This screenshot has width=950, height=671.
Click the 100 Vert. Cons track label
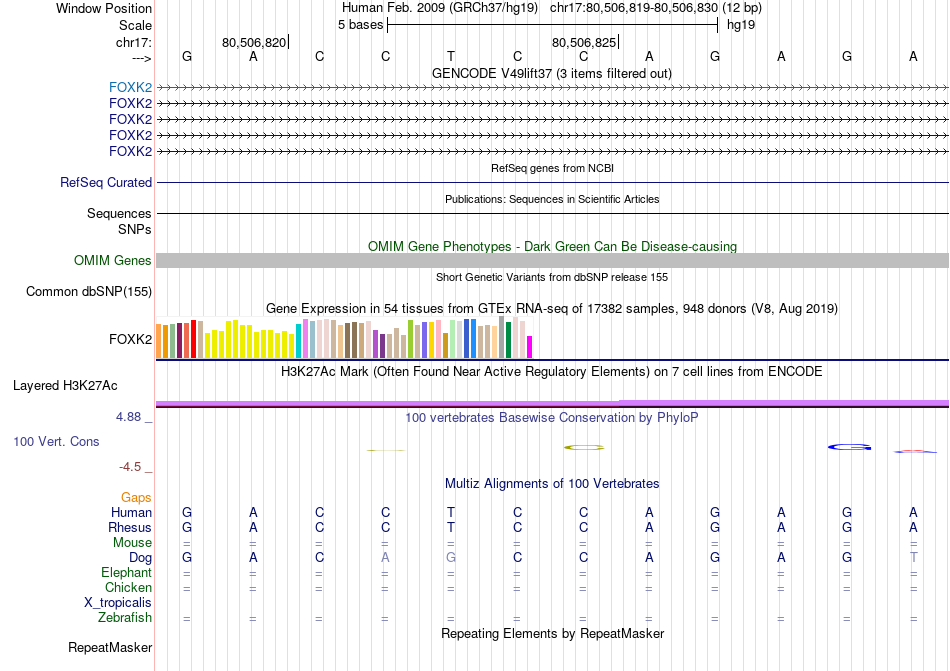point(56,441)
